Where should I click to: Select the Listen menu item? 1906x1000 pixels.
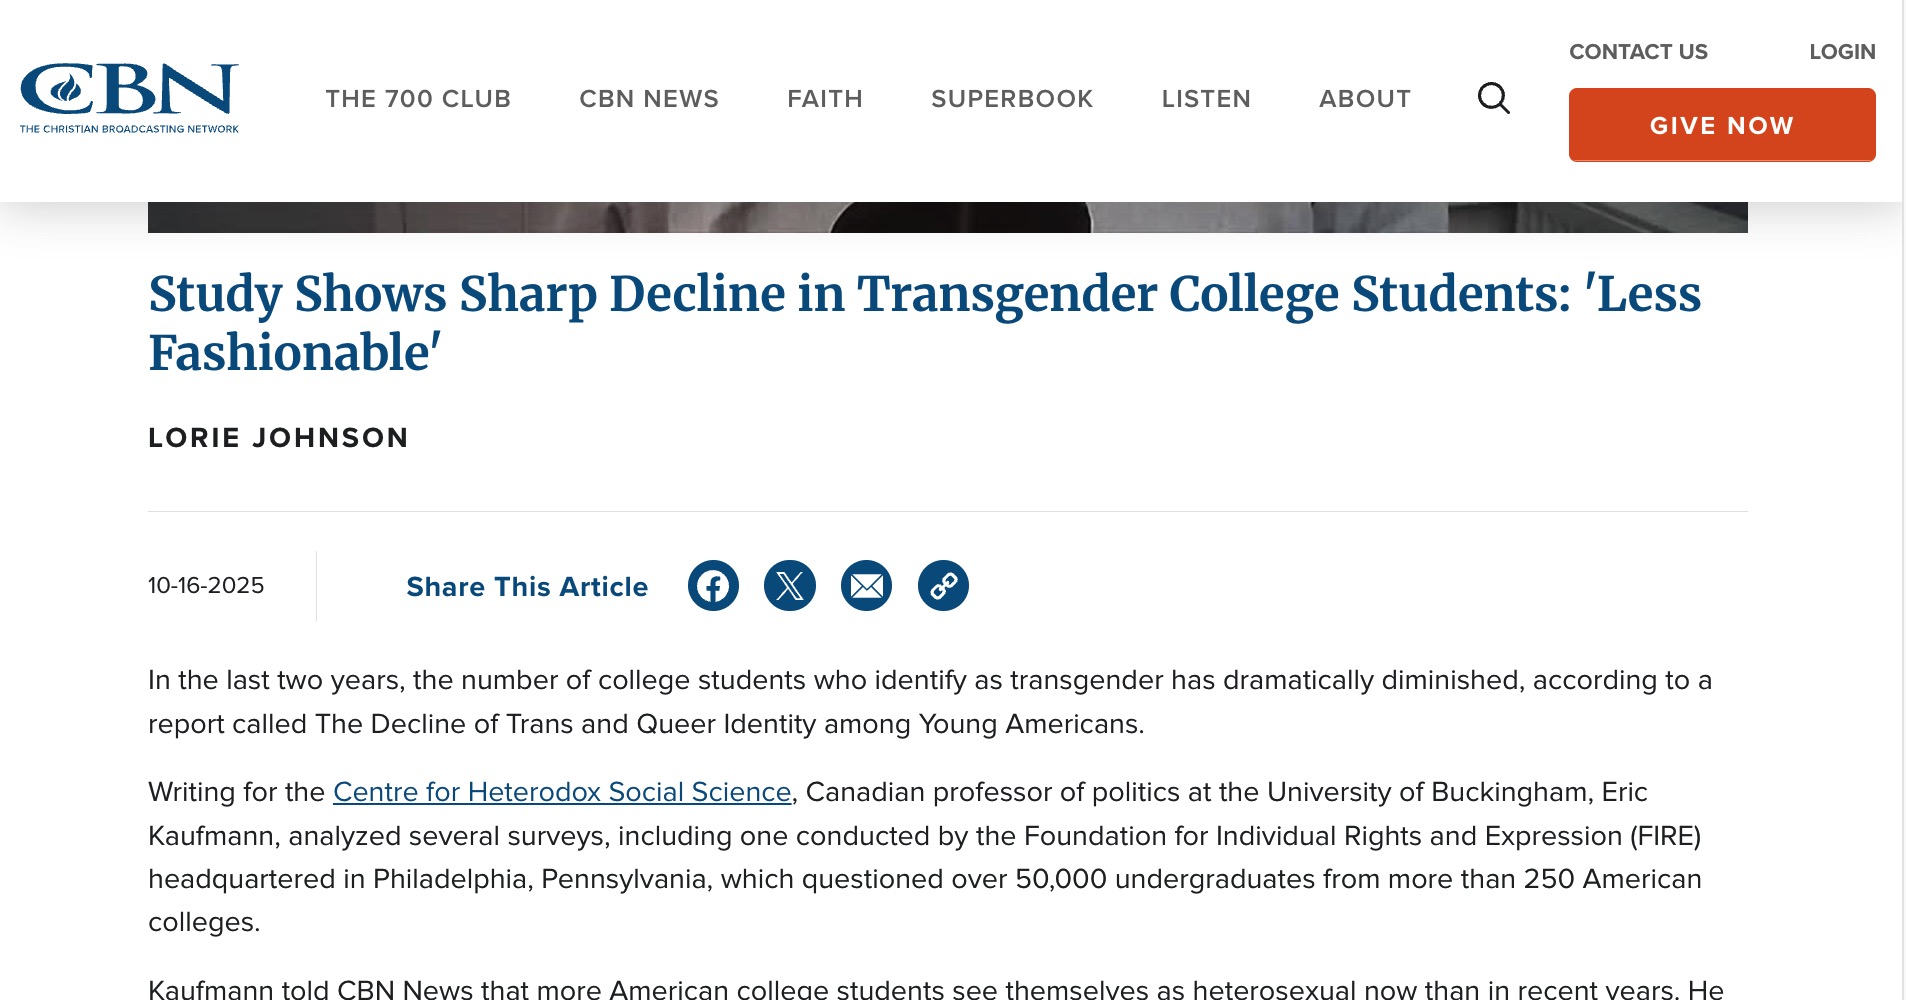[1206, 99]
